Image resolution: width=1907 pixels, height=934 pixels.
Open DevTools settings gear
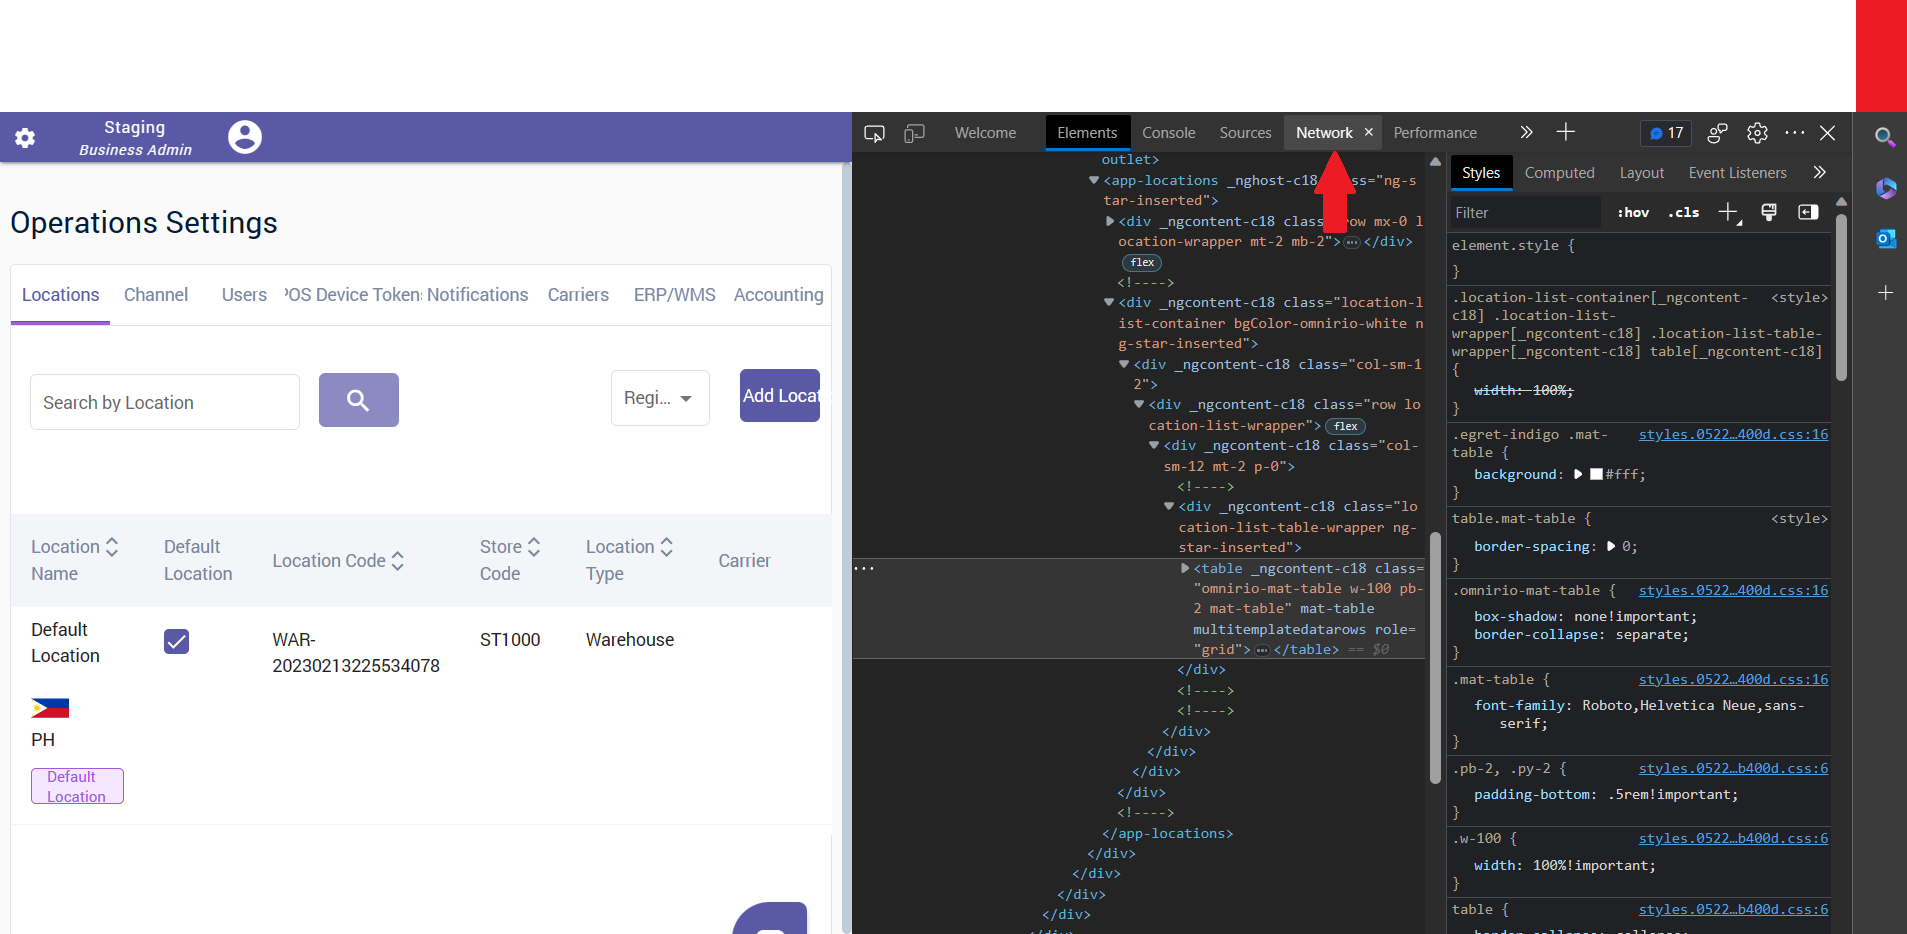(1757, 133)
